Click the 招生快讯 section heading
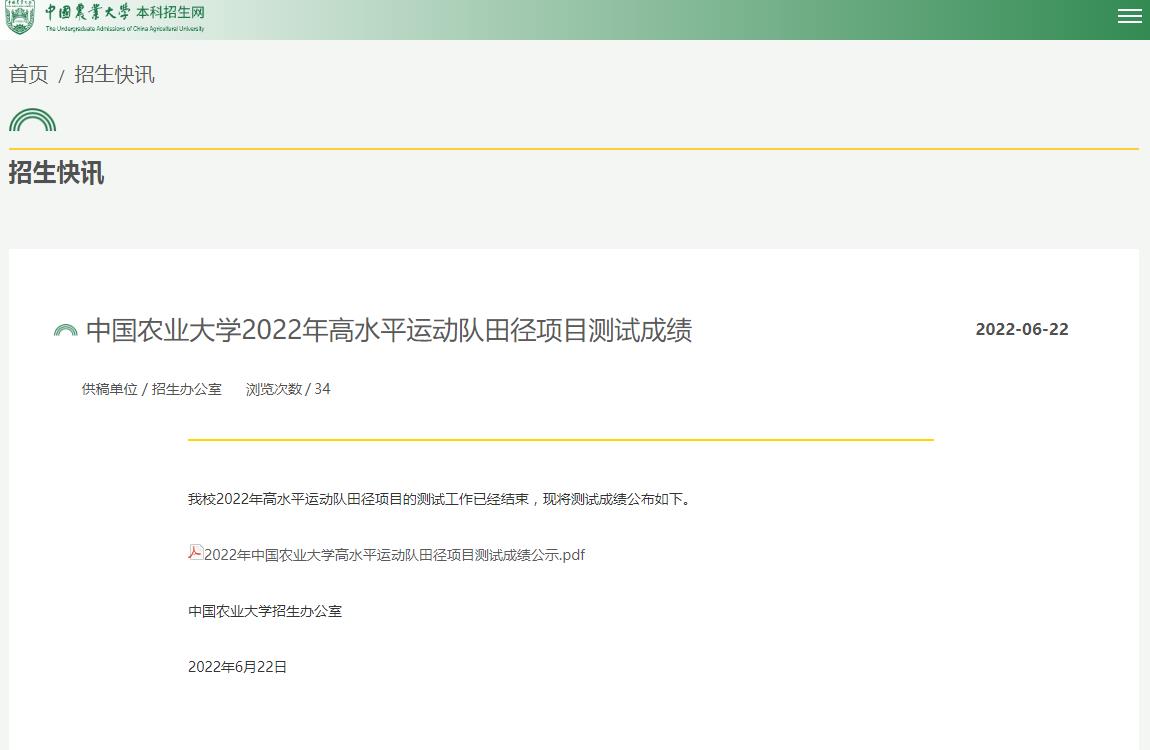Screen dimensions: 1150x750 (56, 173)
